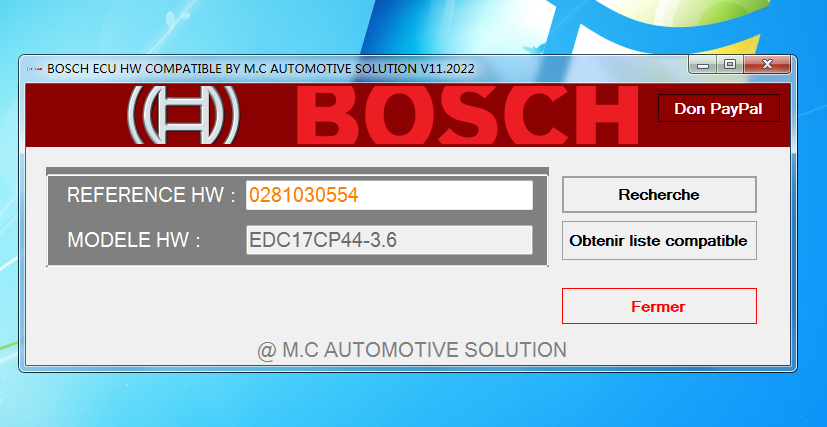
Task: Click the Recherche button
Action: 659,195
